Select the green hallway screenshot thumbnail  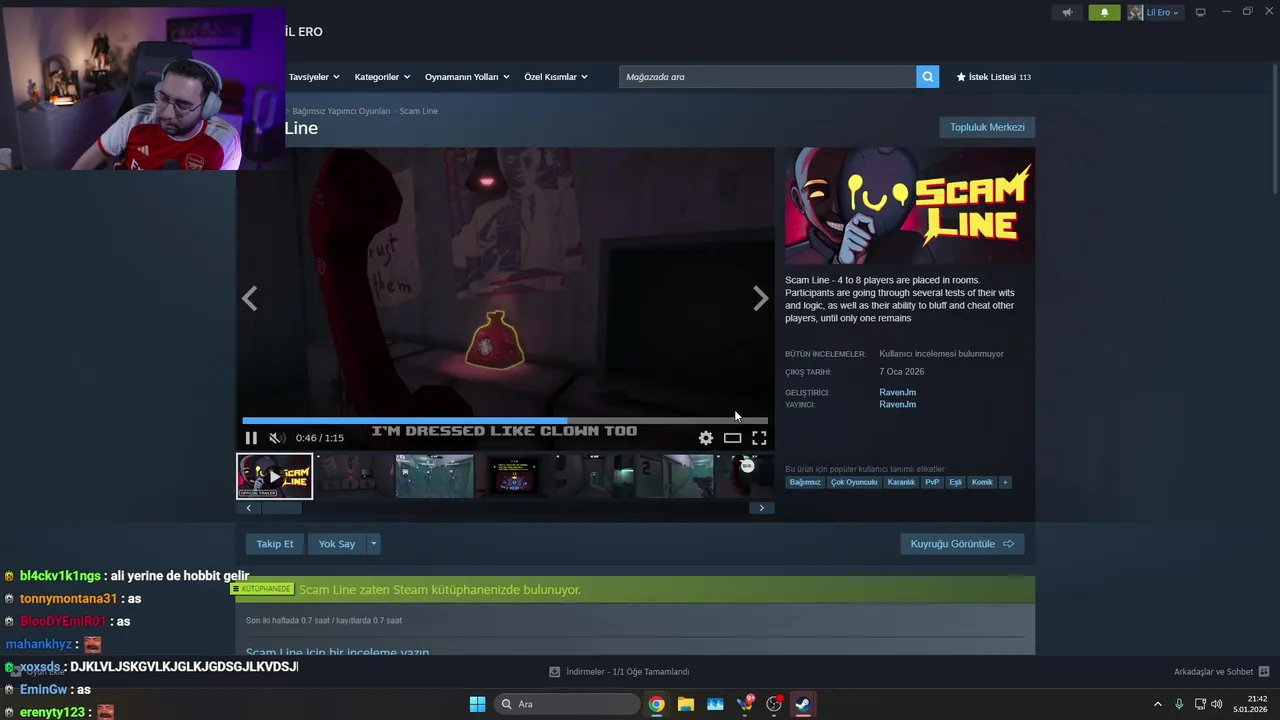434,476
